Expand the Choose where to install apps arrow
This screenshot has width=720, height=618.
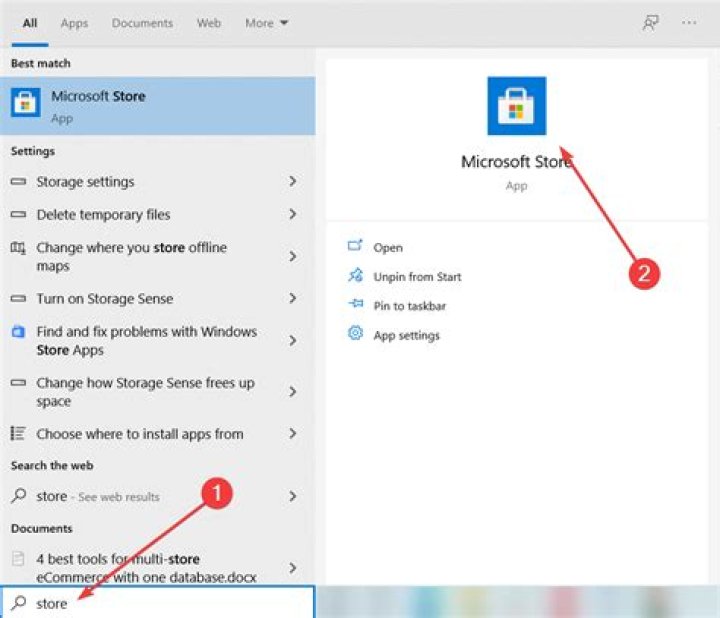point(292,433)
